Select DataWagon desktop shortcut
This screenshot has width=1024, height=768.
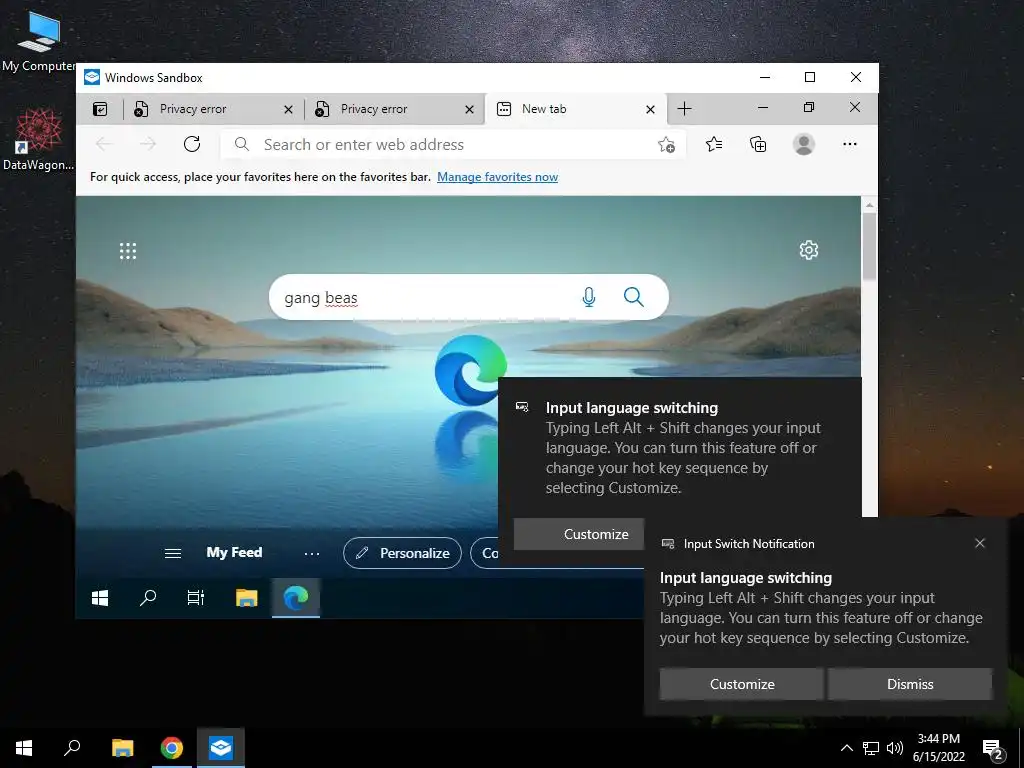[x=39, y=139]
